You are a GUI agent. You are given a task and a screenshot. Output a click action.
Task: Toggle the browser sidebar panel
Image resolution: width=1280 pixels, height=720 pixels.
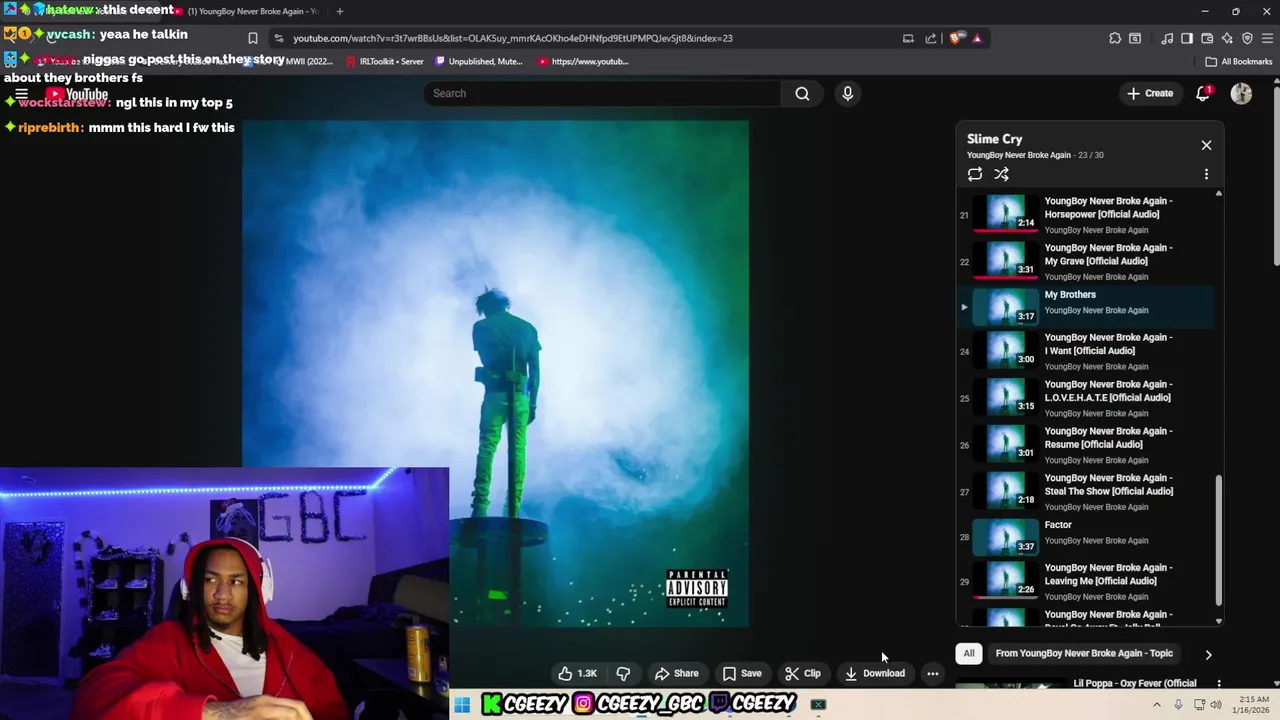(1187, 38)
